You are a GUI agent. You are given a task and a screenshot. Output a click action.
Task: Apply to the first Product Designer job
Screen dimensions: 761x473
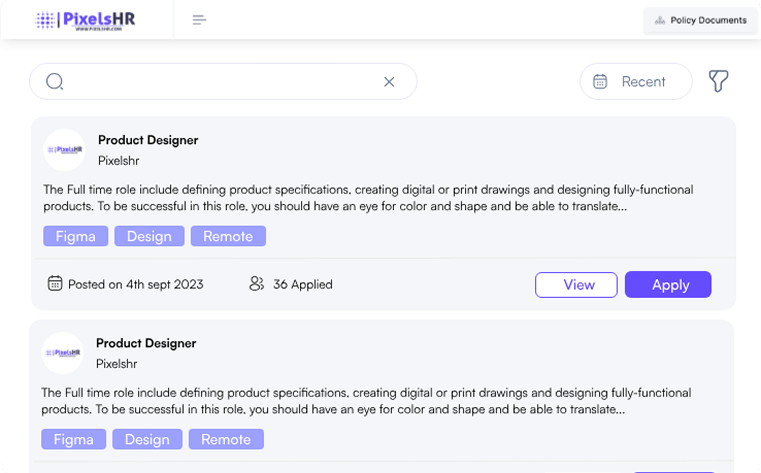(x=668, y=285)
